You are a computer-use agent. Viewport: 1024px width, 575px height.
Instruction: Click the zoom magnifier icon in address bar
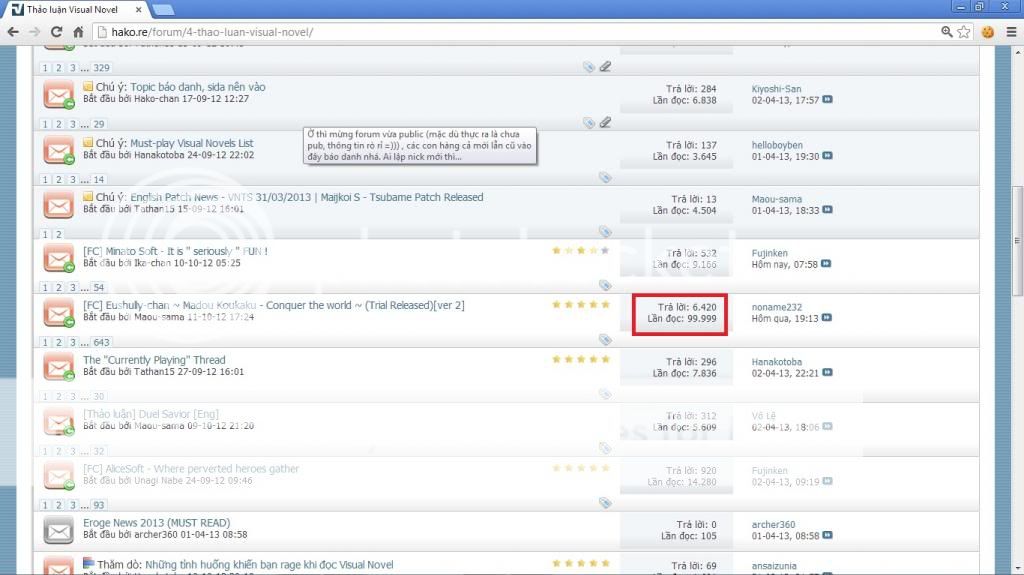pos(946,32)
